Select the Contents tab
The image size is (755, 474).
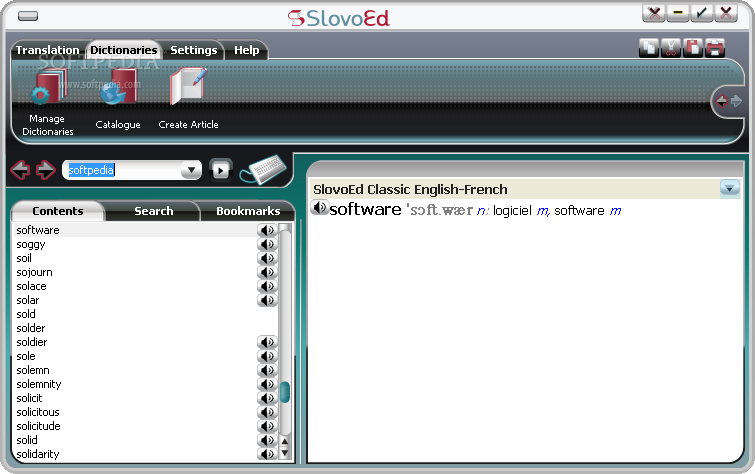[x=58, y=211]
